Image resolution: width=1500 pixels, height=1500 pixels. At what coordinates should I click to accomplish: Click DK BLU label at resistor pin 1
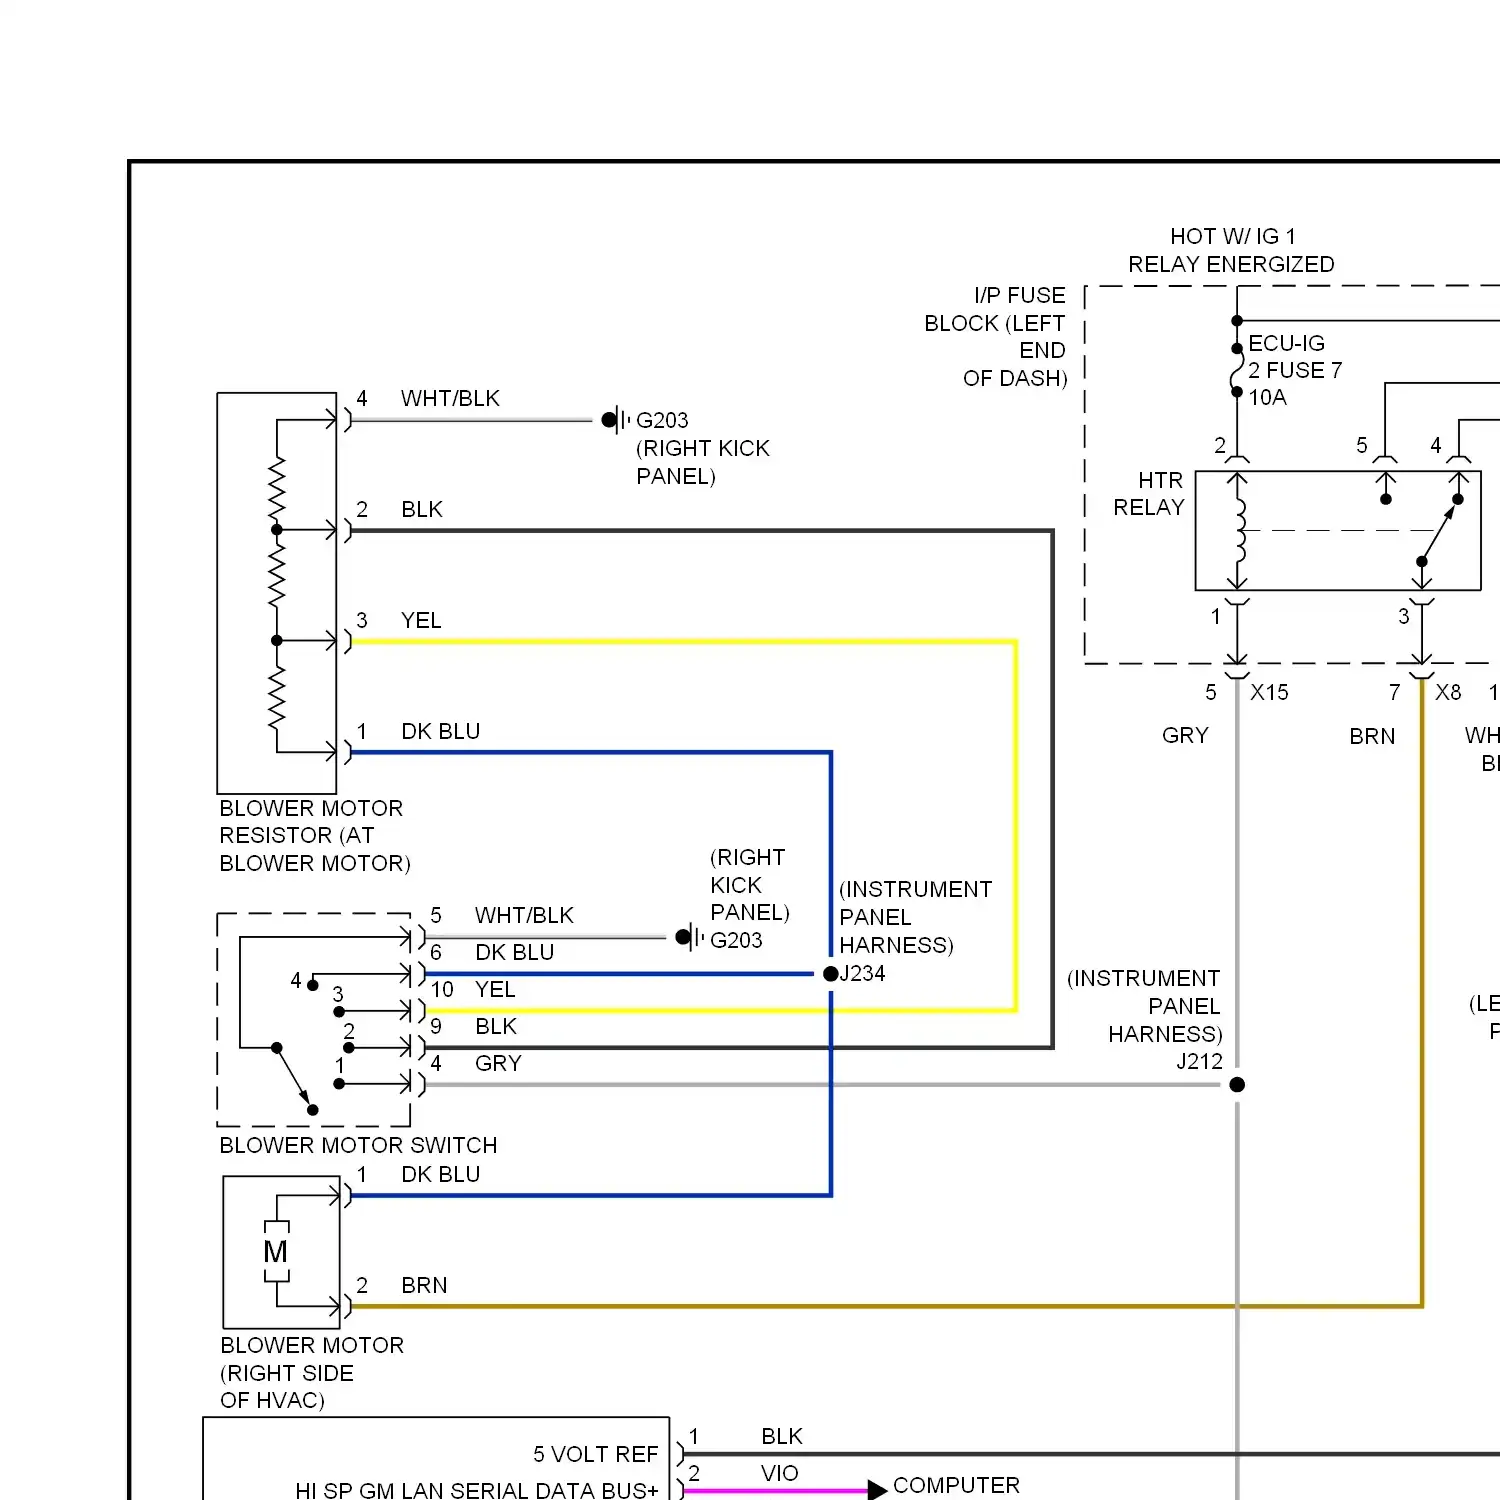click(x=440, y=731)
